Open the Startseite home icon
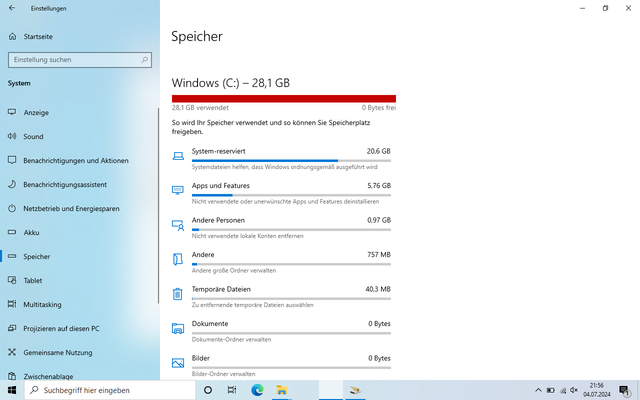This screenshot has width=640, height=400. click(13, 37)
